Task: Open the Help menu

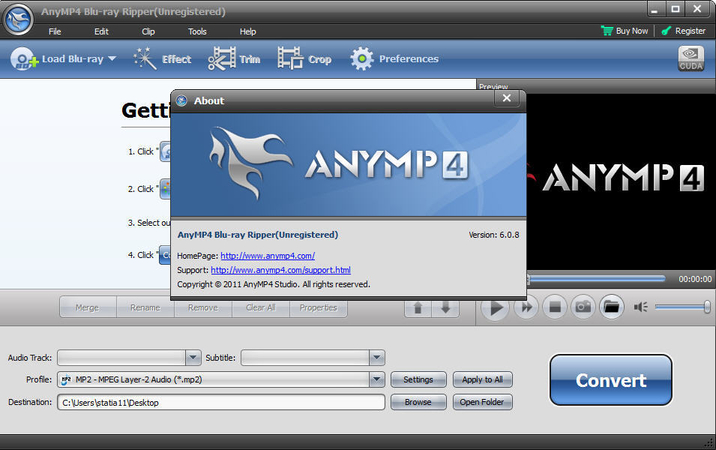Action: pyautogui.click(x=248, y=32)
